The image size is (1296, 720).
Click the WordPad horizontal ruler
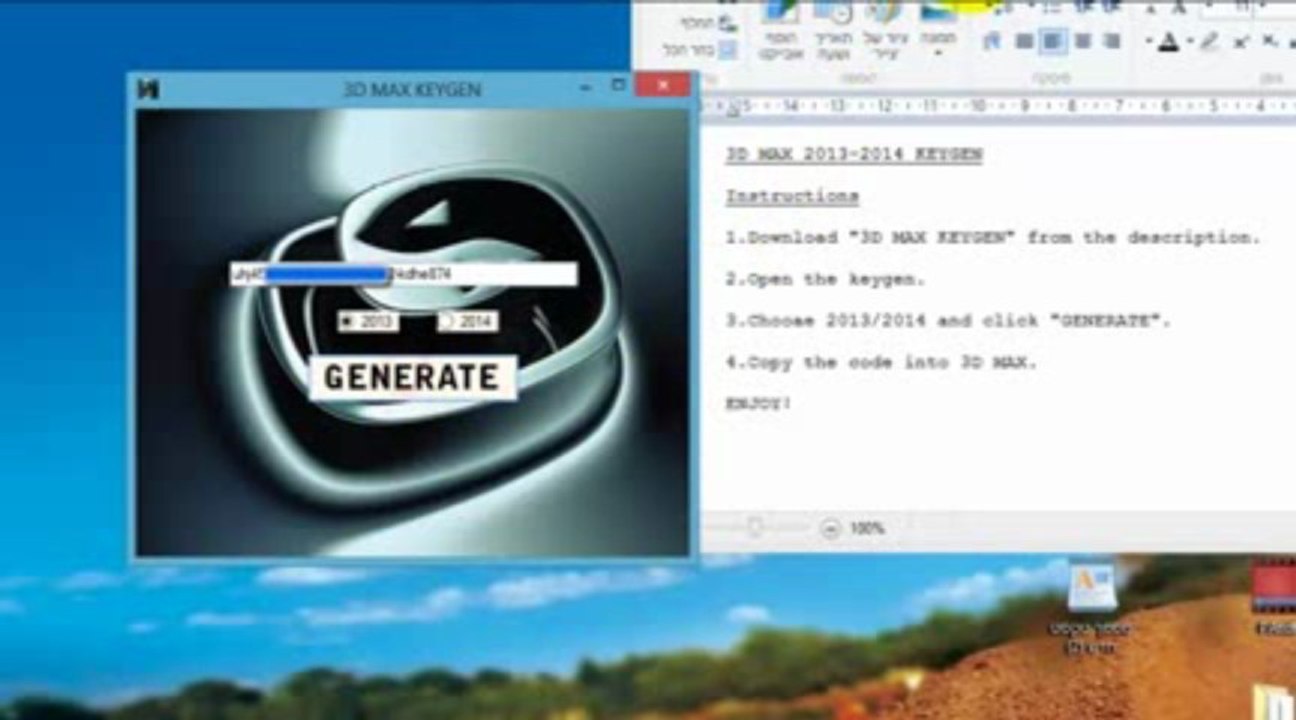997,105
